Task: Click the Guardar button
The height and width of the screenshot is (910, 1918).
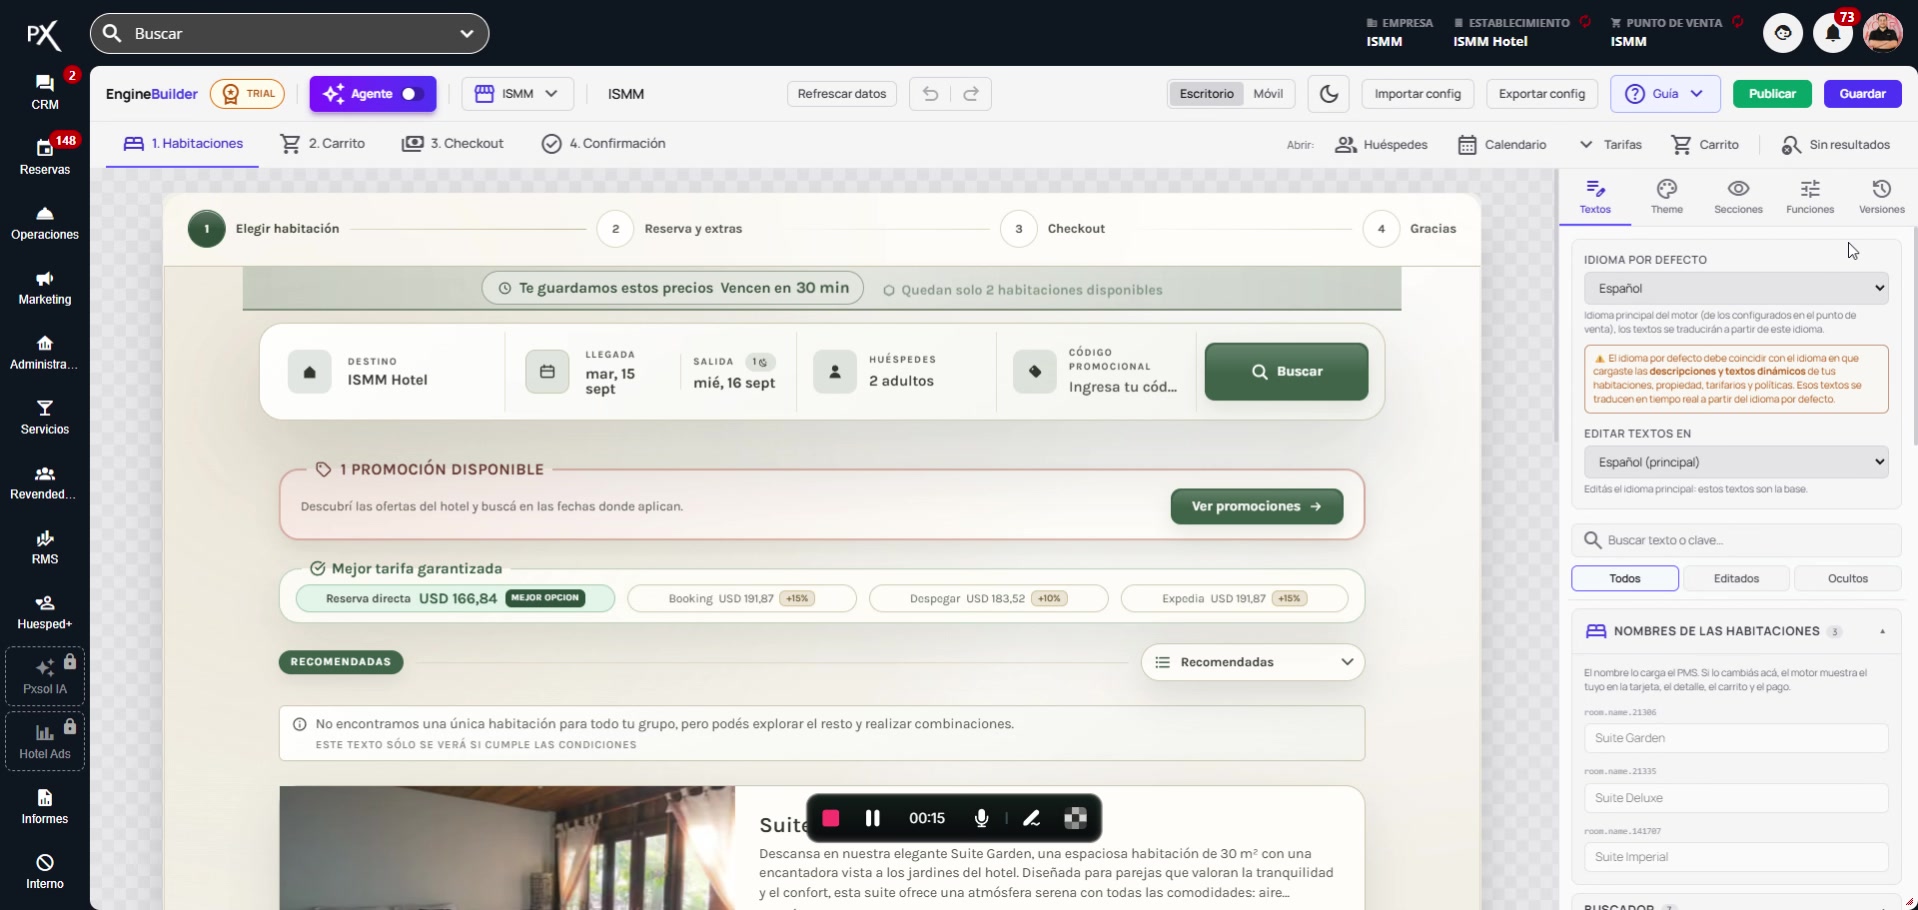Action: point(1862,94)
